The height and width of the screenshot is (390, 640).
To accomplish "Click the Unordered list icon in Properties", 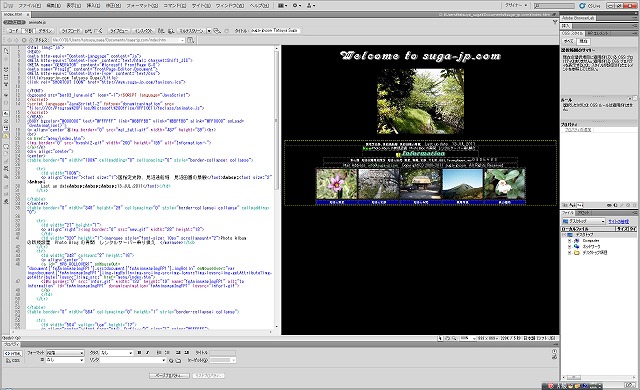I will [x=159, y=352].
